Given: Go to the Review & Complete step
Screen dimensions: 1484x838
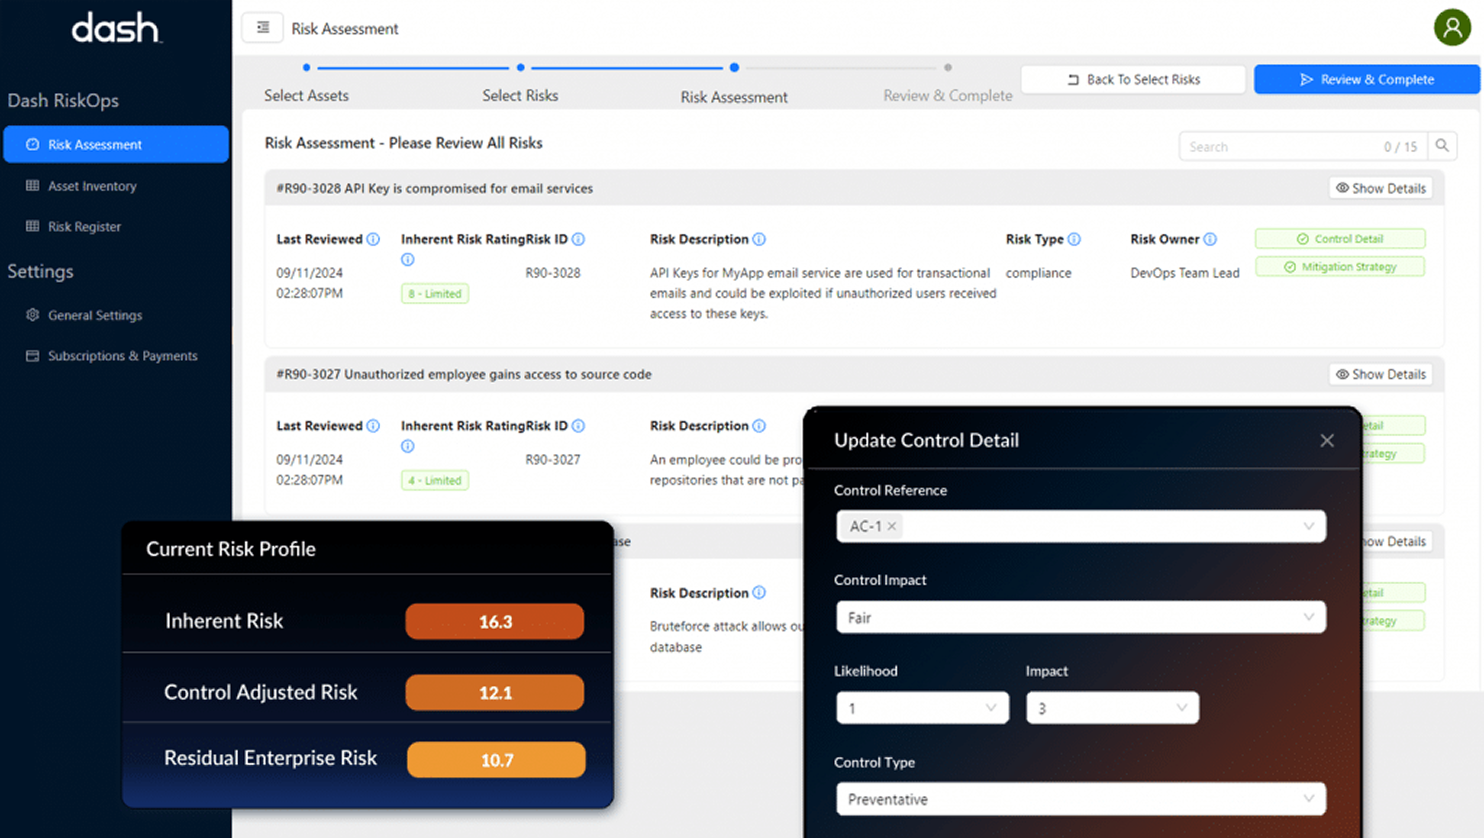Looking at the screenshot, I should click(x=948, y=95).
